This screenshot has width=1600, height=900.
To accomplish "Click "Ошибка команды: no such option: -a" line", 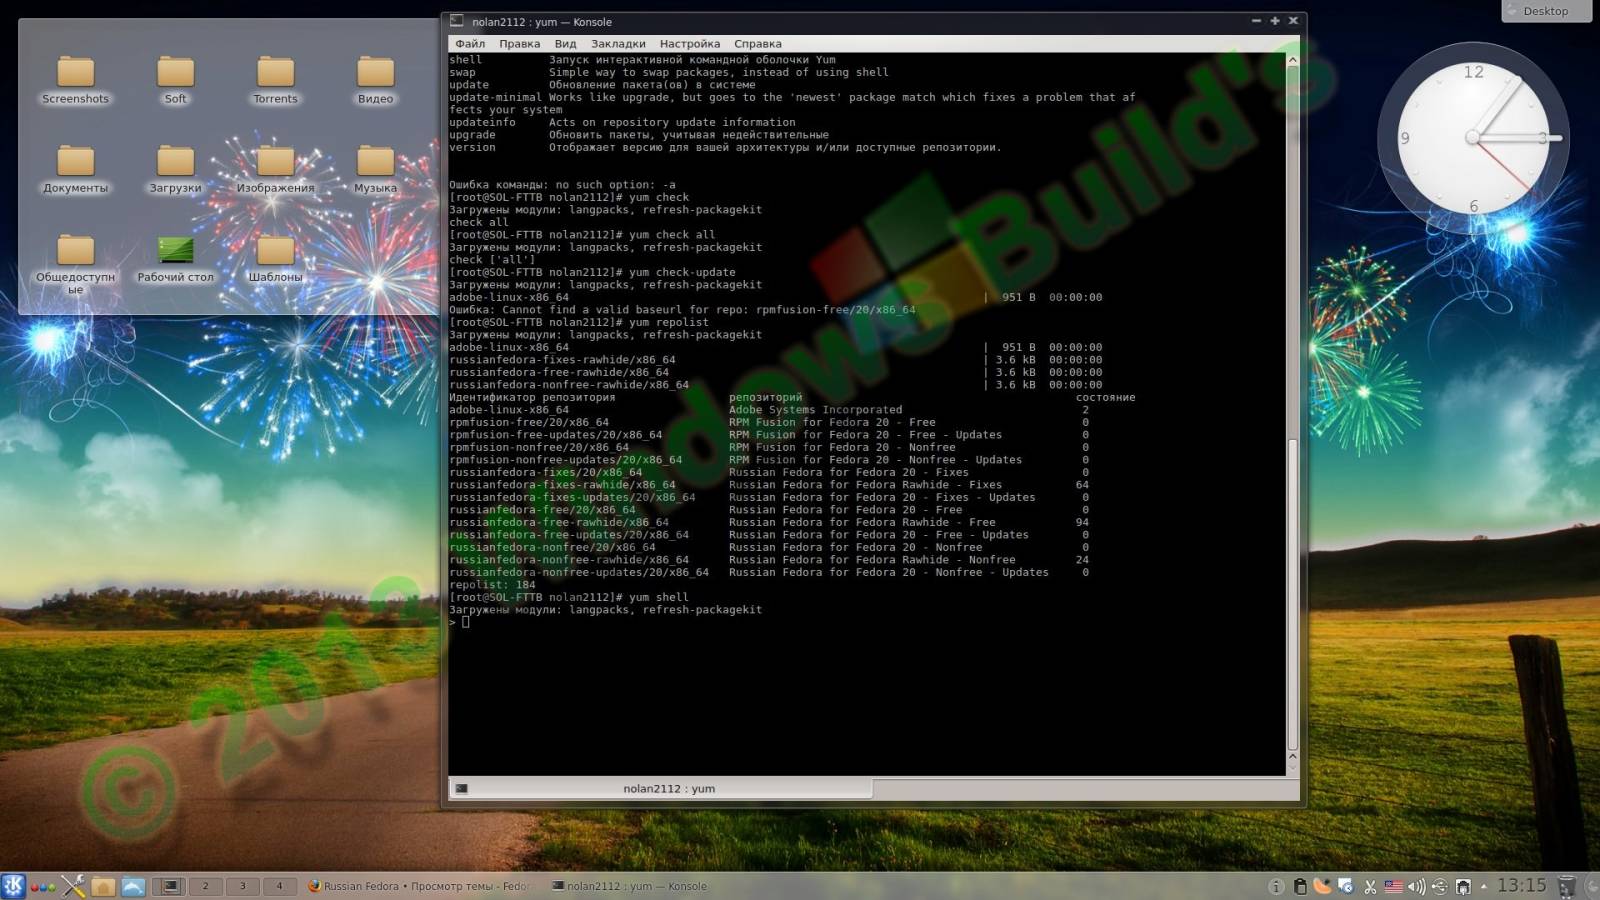I will pos(562,185).
